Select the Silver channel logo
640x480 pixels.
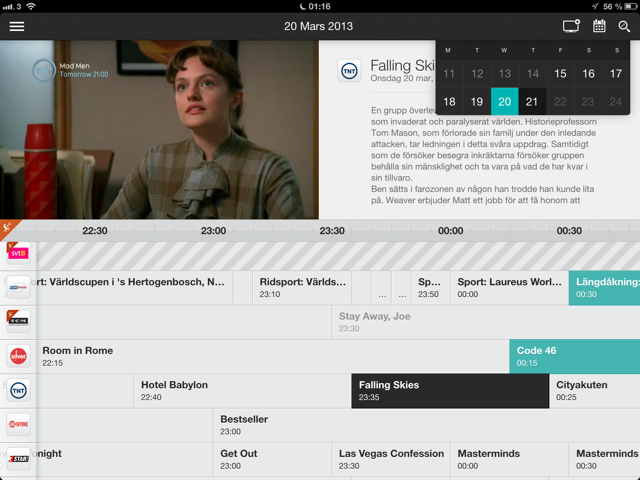click(18, 356)
